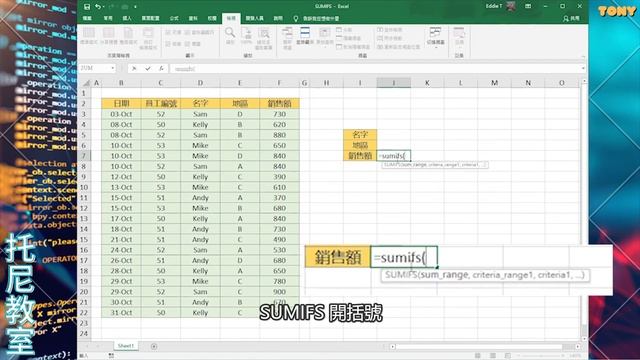Toggle the Gridlines (格線) checkbox
This screenshot has height=360, width=640.
(173, 44)
